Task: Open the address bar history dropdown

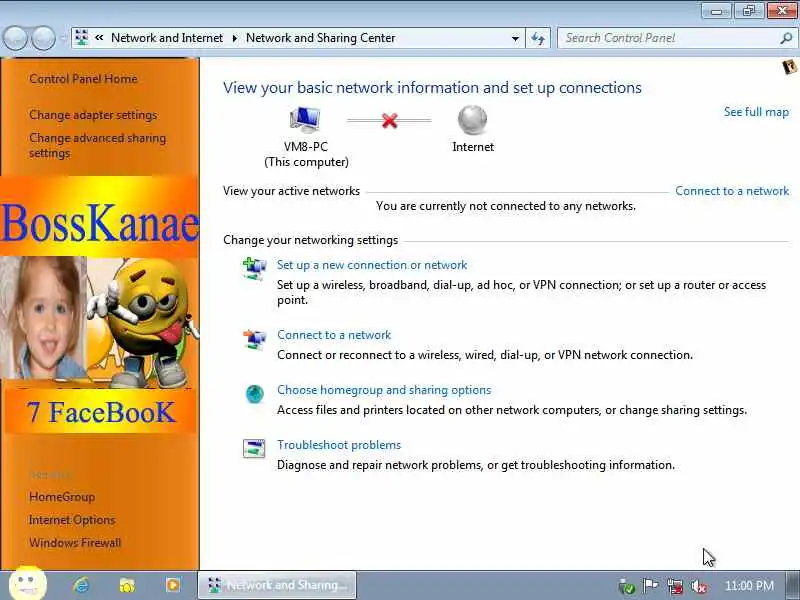Action: tap(515, 38)
